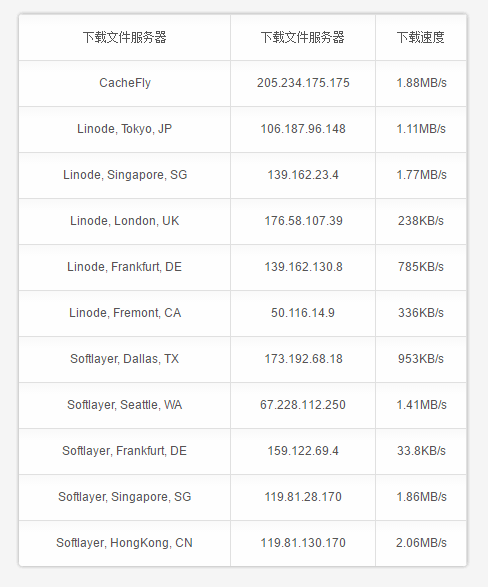
Task: Click the CacheFly server name cell
Action: click(x=125, y=83)
